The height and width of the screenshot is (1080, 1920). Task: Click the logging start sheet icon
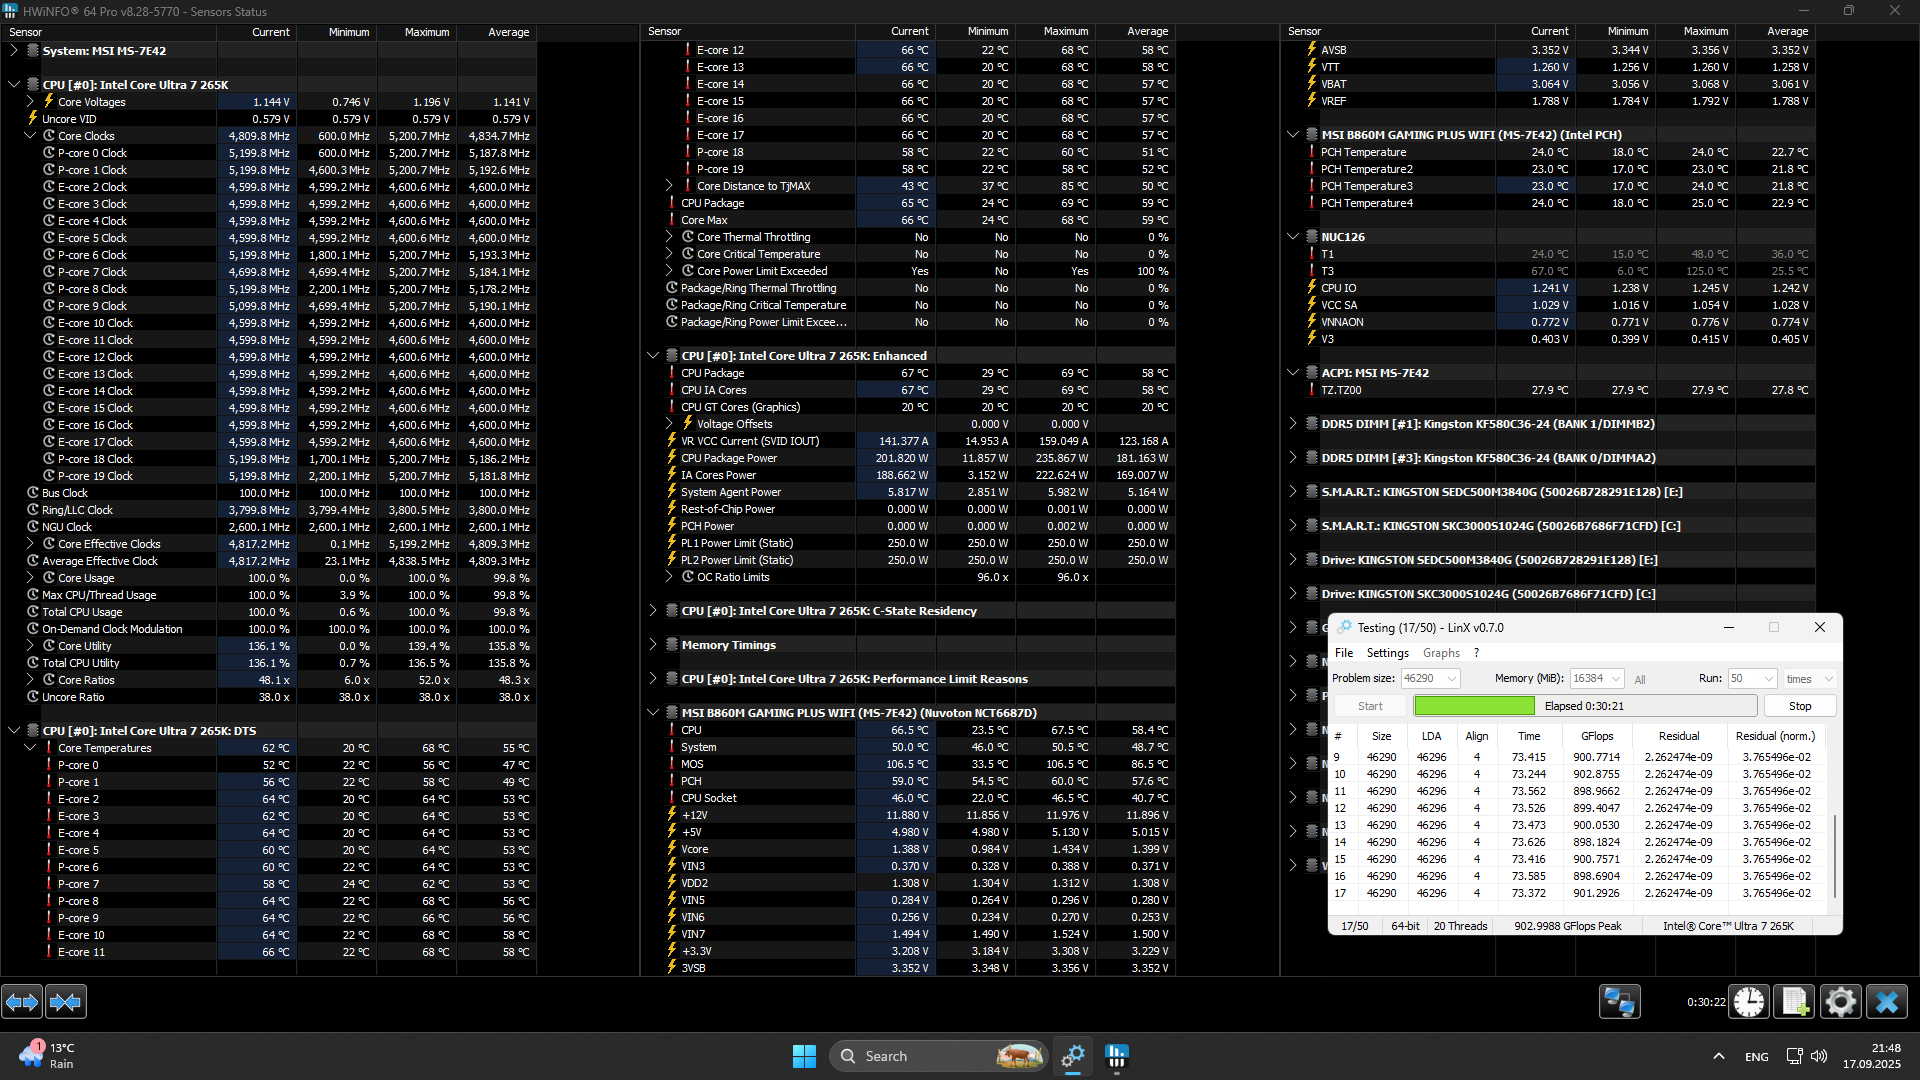point(1794,1002)
